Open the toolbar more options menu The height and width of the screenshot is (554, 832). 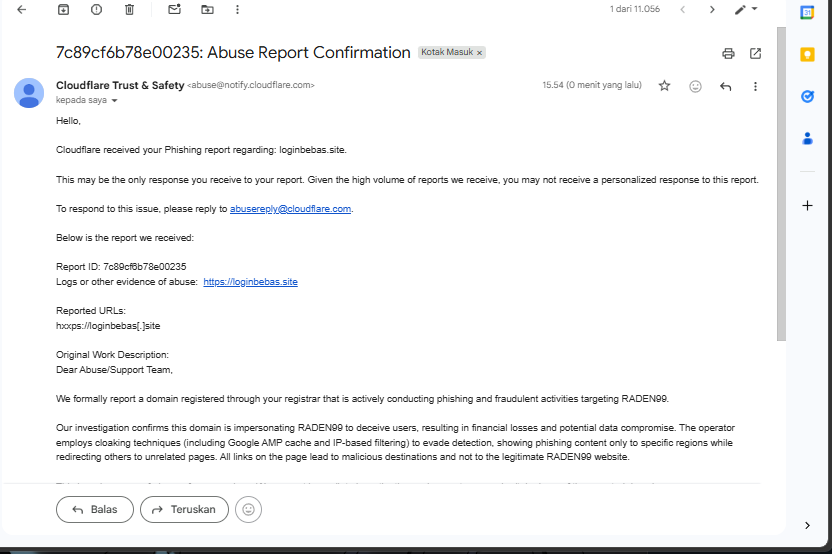237,10
